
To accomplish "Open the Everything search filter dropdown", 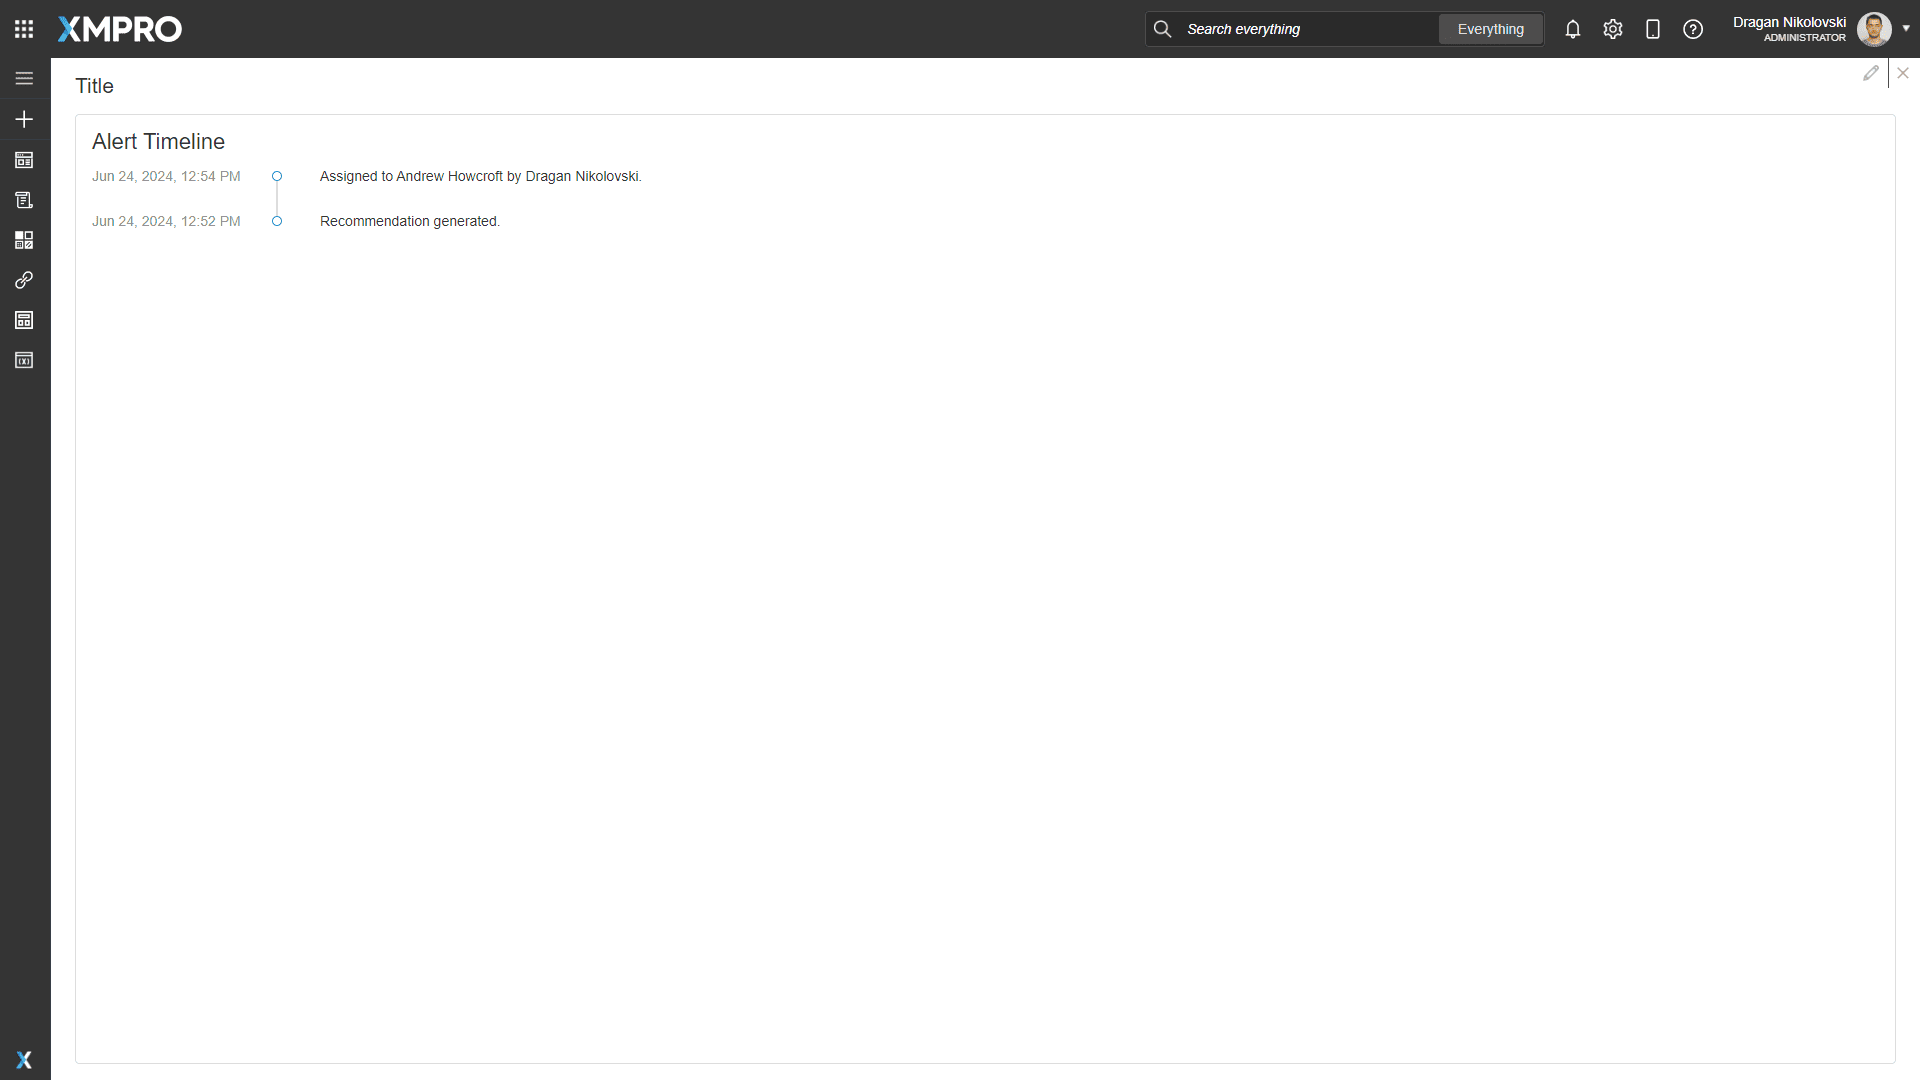I will tap(1490, 29).
